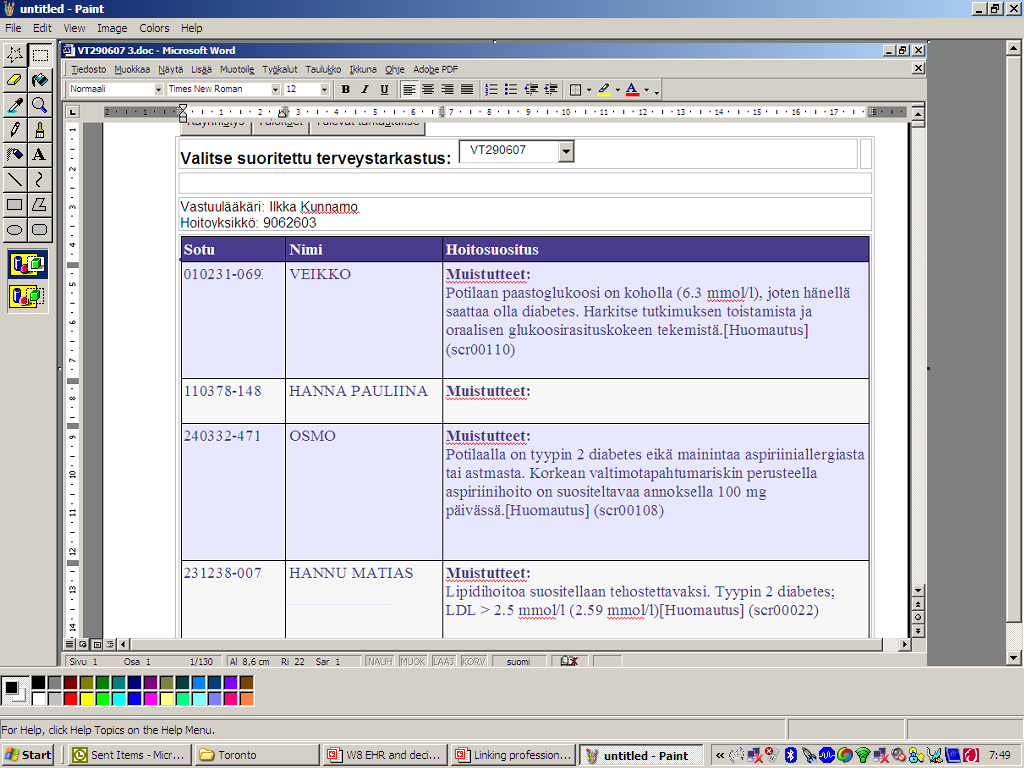The width and height of the screenshot is (1024, 768).
Task: Select the Text tool
Action: (40, 154)
